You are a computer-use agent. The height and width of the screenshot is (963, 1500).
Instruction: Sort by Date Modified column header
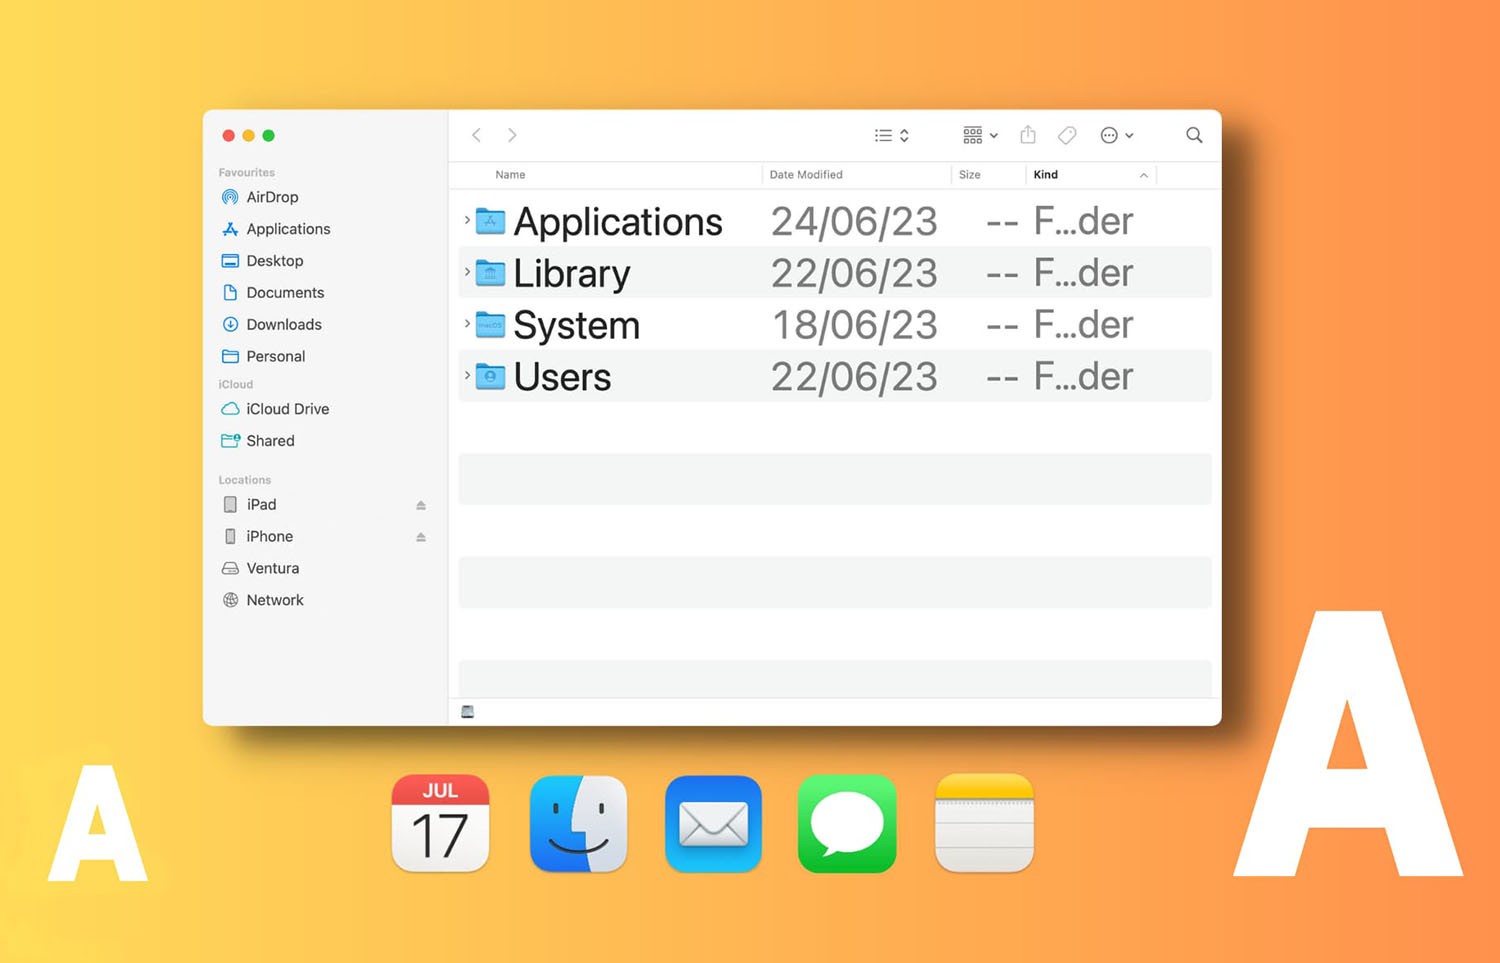[x=806, y=175]
